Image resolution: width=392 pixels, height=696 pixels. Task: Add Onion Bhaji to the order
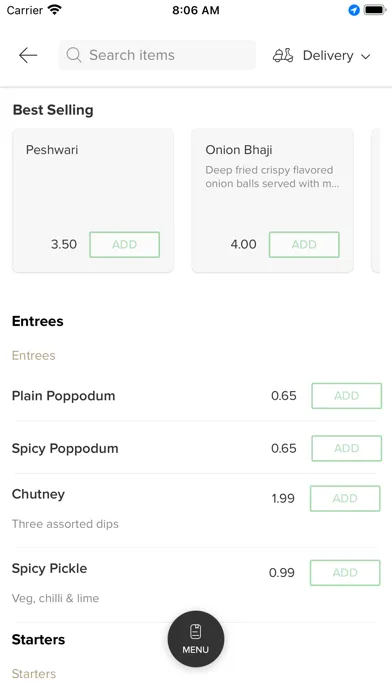point(304,245)
